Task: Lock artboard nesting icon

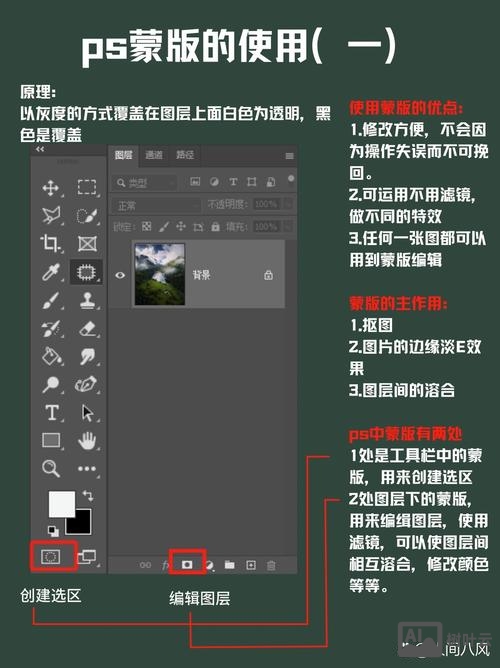Action: click(x=198, y=227)
